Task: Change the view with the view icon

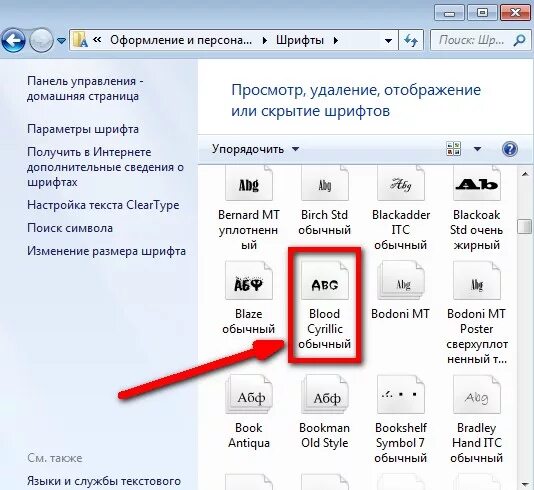Action: [453, 149]
